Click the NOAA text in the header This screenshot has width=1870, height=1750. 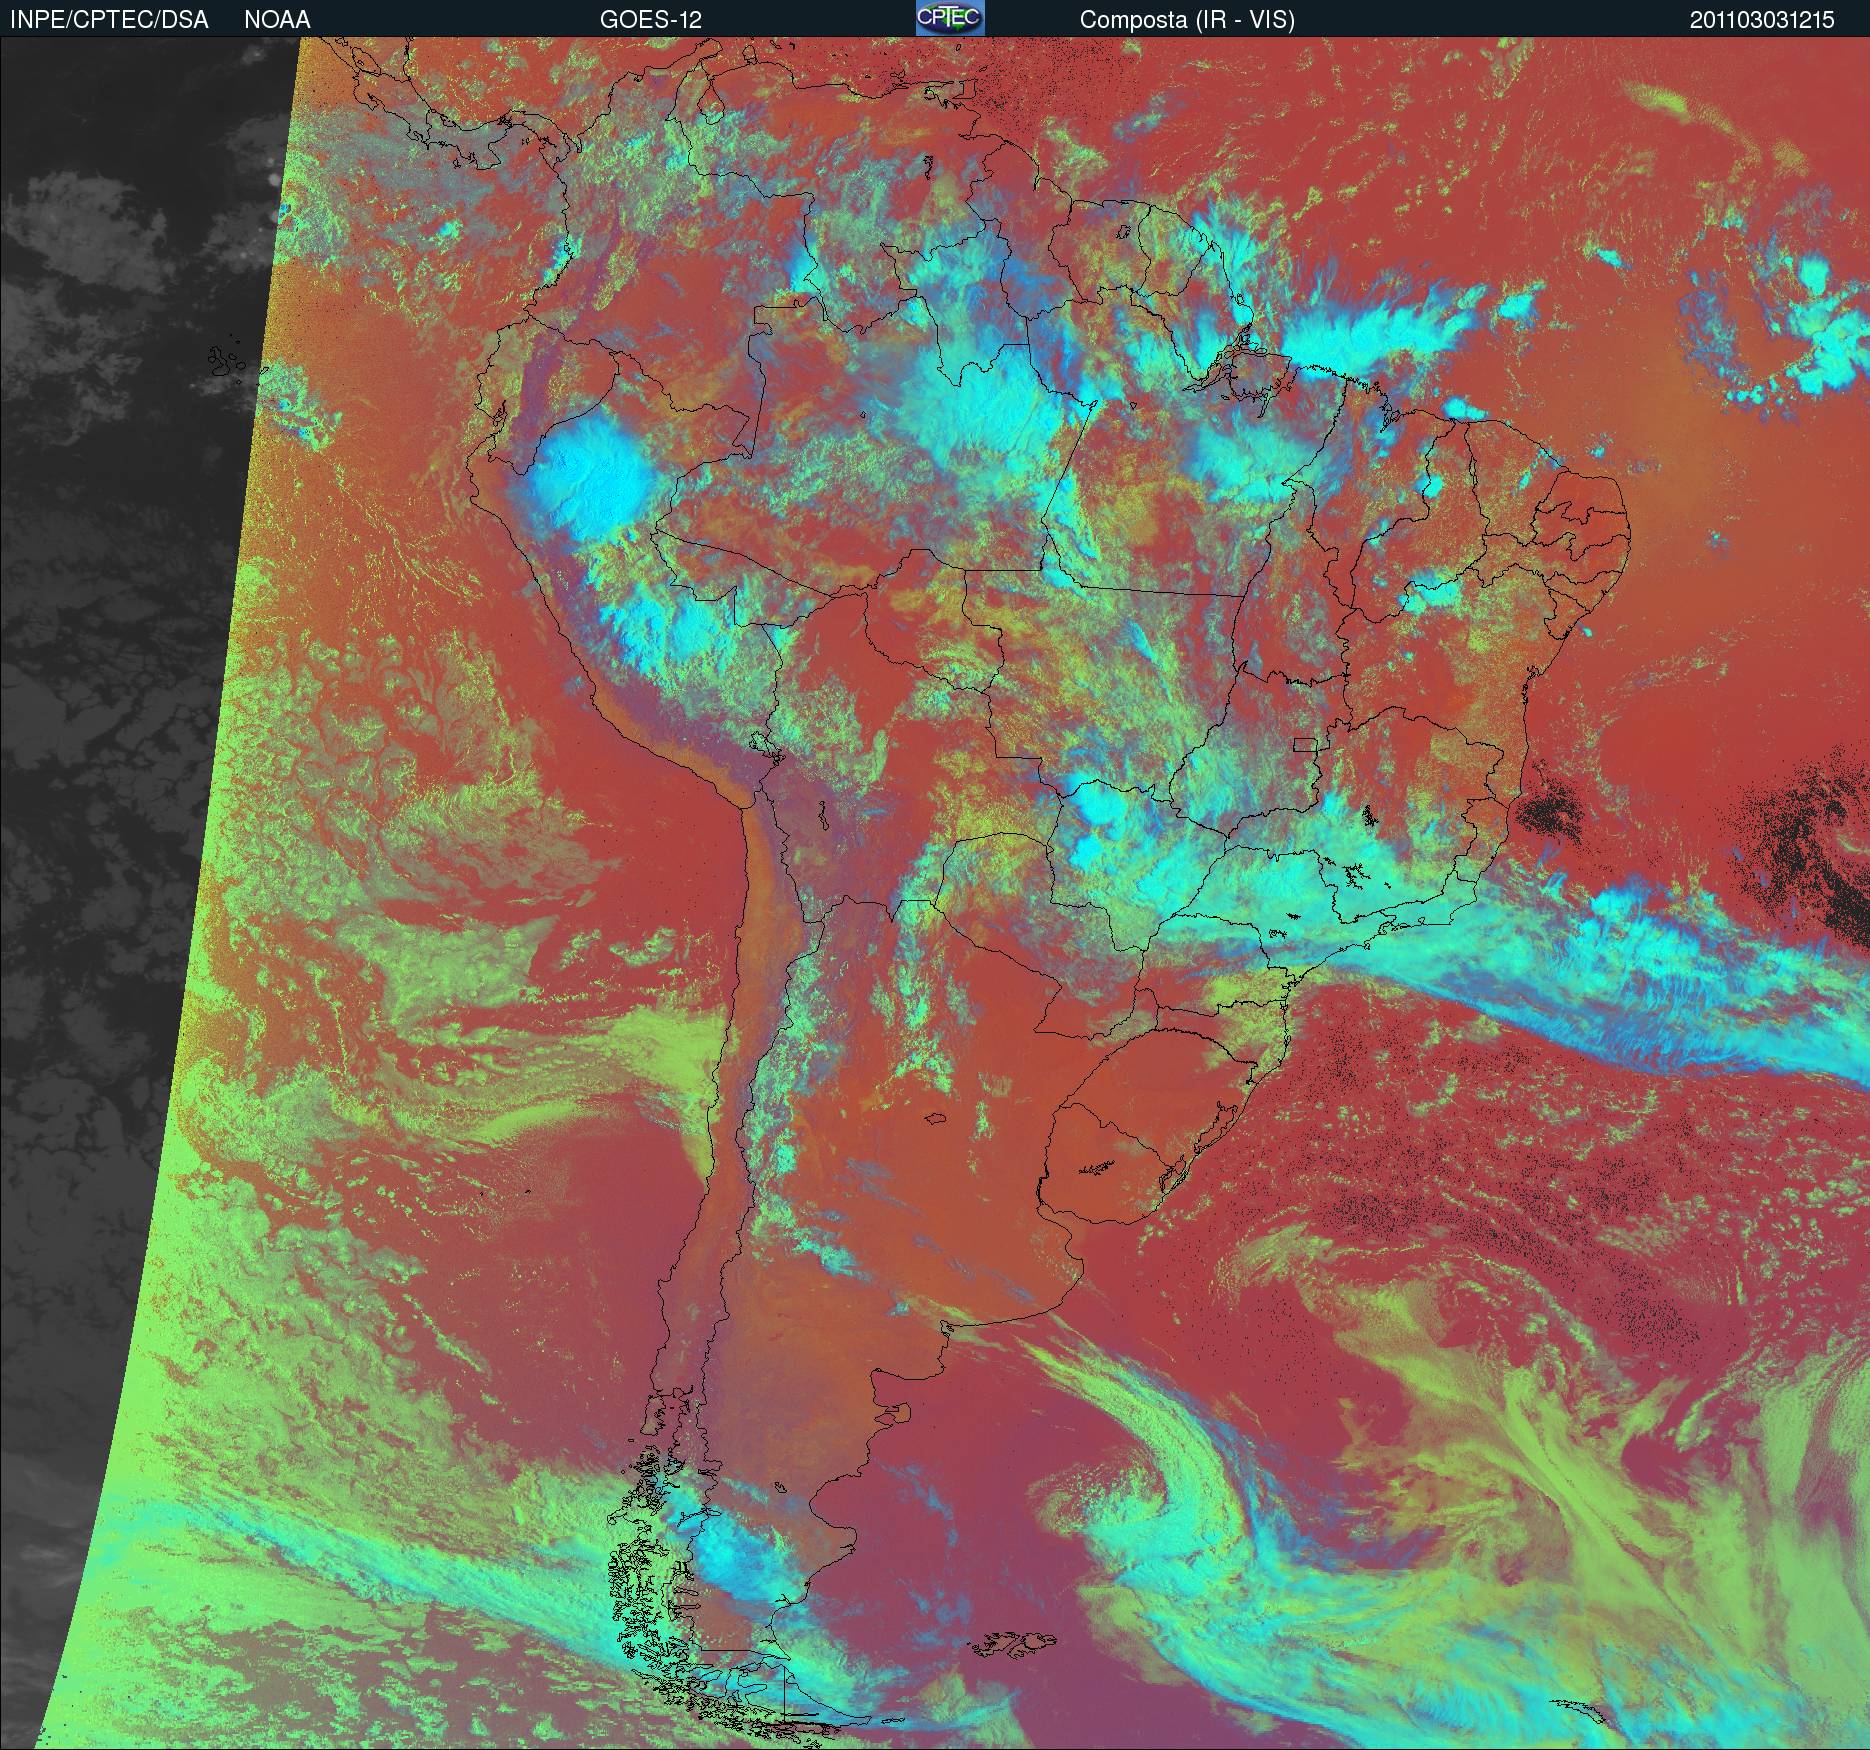[277, 20]
